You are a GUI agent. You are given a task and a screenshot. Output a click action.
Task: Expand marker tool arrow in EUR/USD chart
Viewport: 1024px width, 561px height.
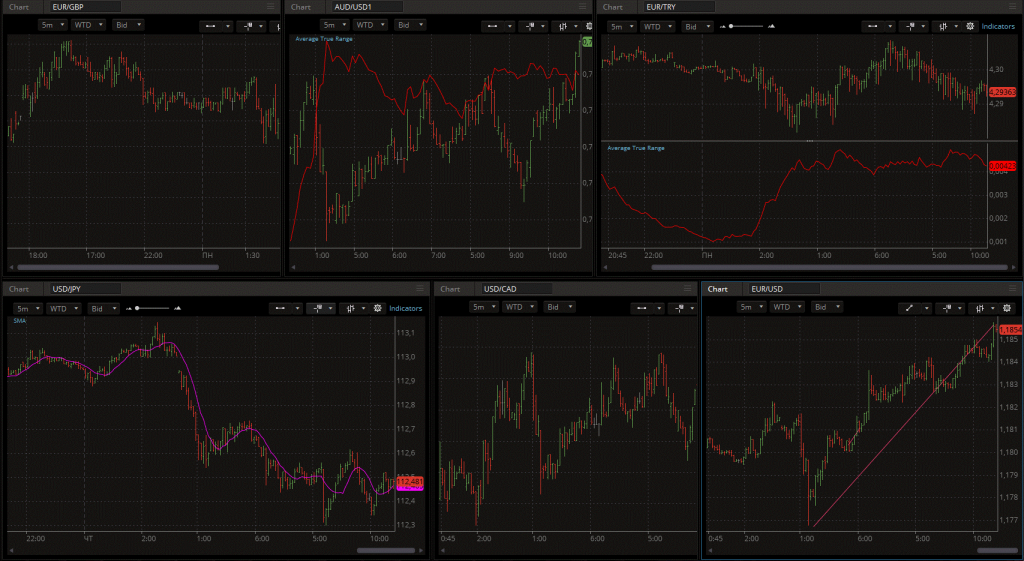point(958,308)
